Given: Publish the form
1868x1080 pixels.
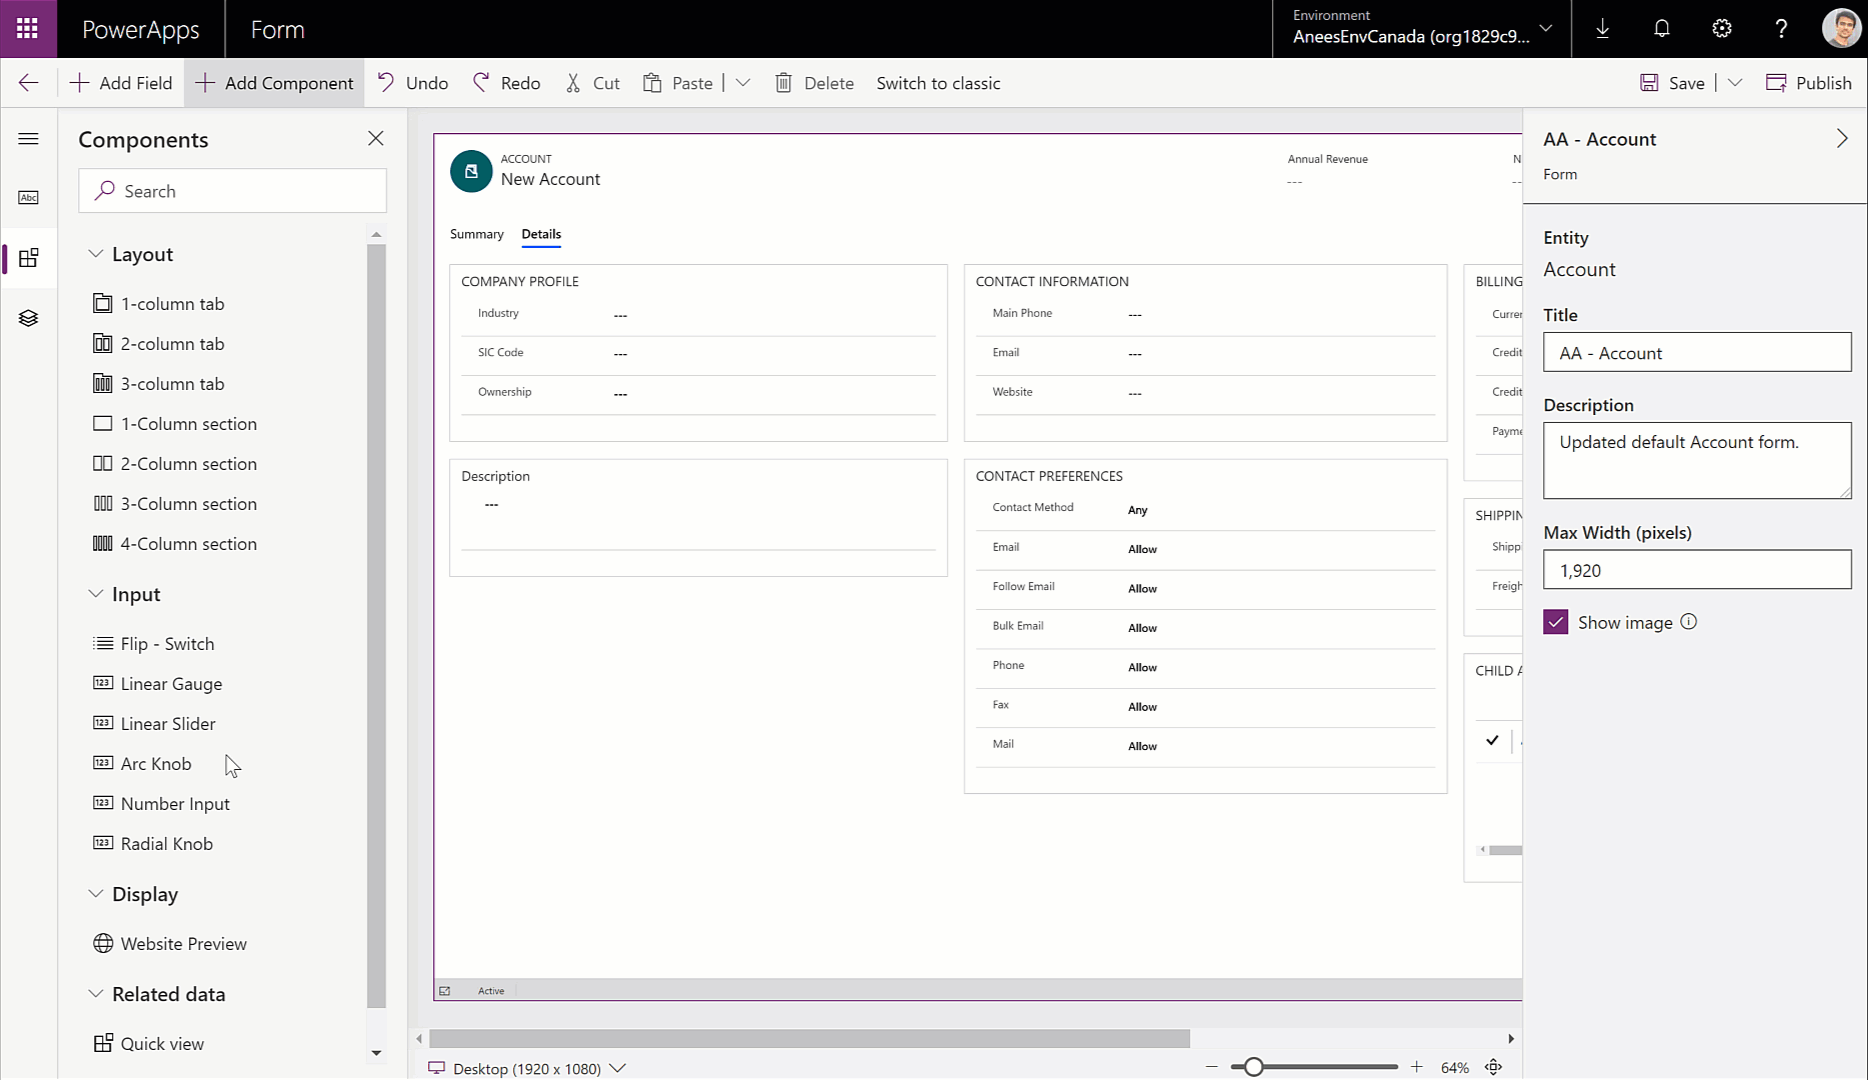Looking at the screenshot, I should [x=1808, y=82].
